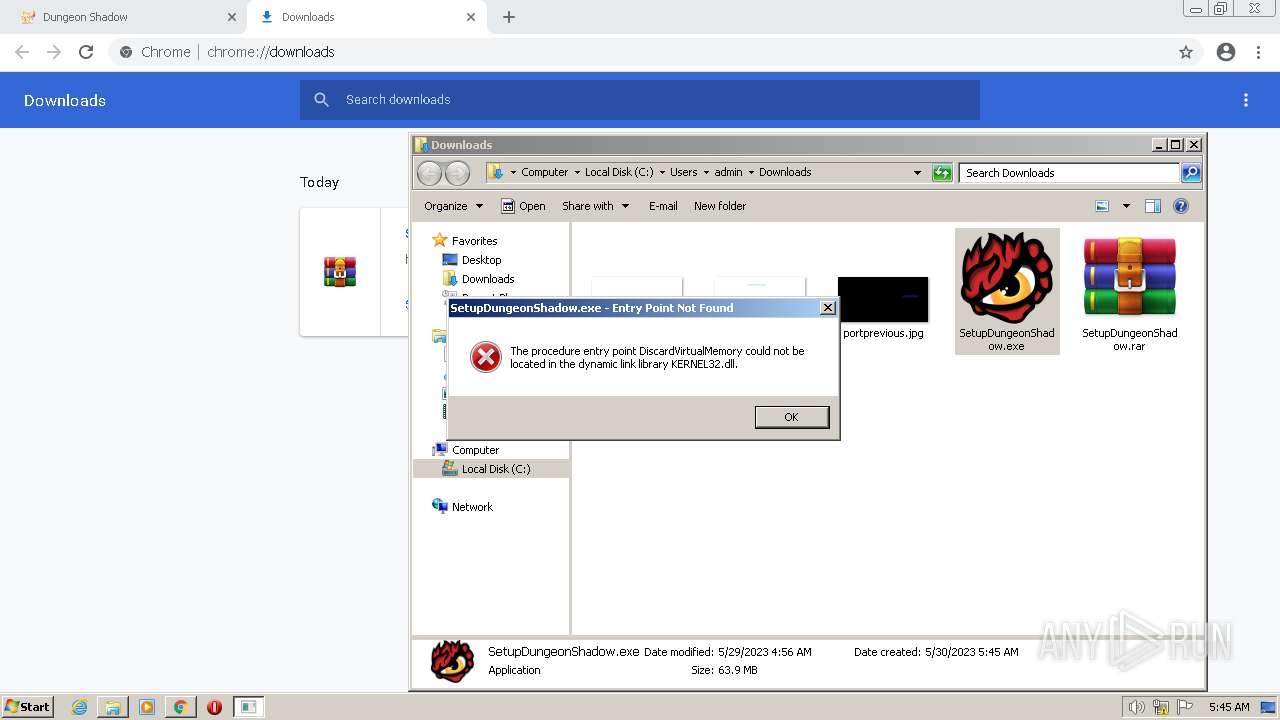Click the Explorer Back navigation button
Screen dimensions: 1280x720
pyautogui.click(x=429, y=173)
